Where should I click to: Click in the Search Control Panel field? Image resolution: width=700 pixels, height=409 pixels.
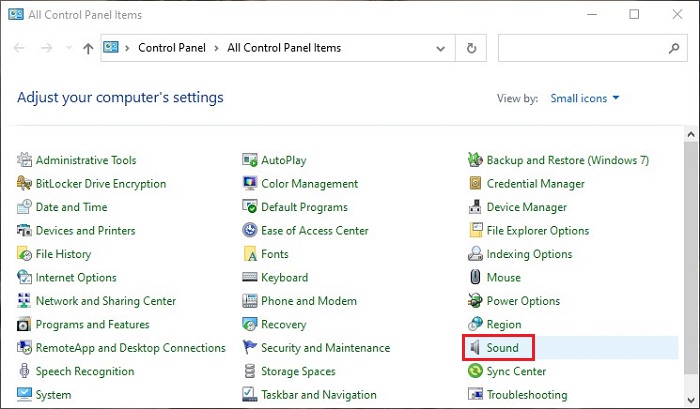[593, 48]
